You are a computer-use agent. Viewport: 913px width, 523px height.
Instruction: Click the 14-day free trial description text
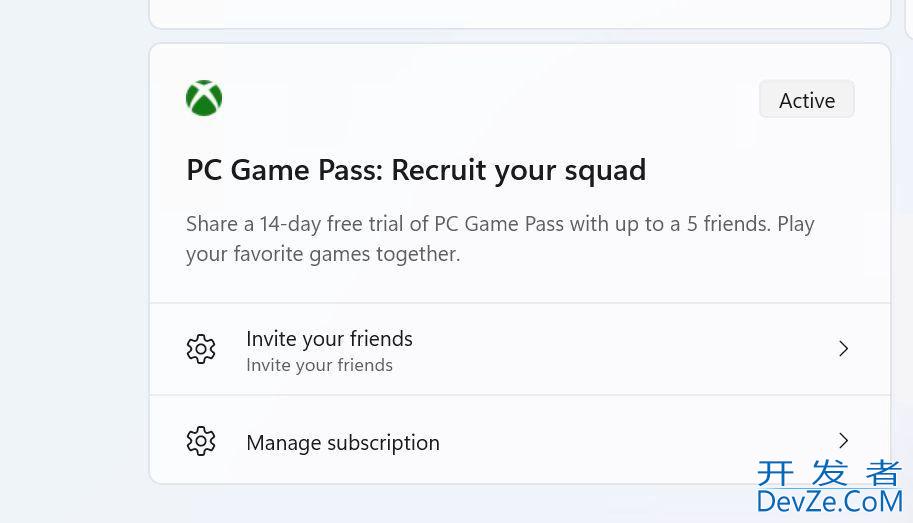click(500, 239)
